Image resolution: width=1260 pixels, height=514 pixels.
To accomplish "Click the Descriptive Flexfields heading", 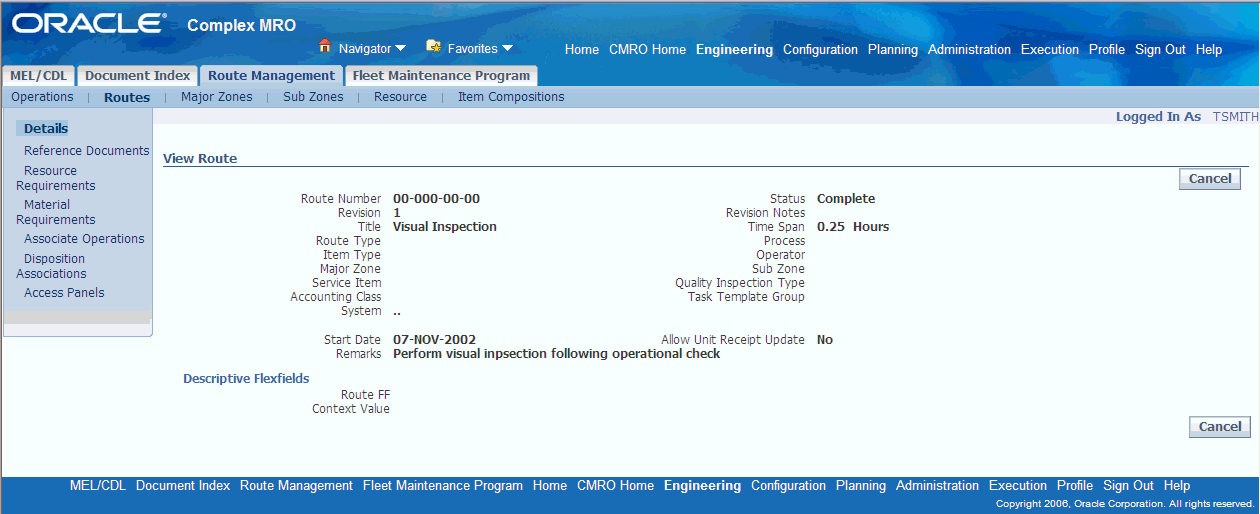I will click(246, 378).
